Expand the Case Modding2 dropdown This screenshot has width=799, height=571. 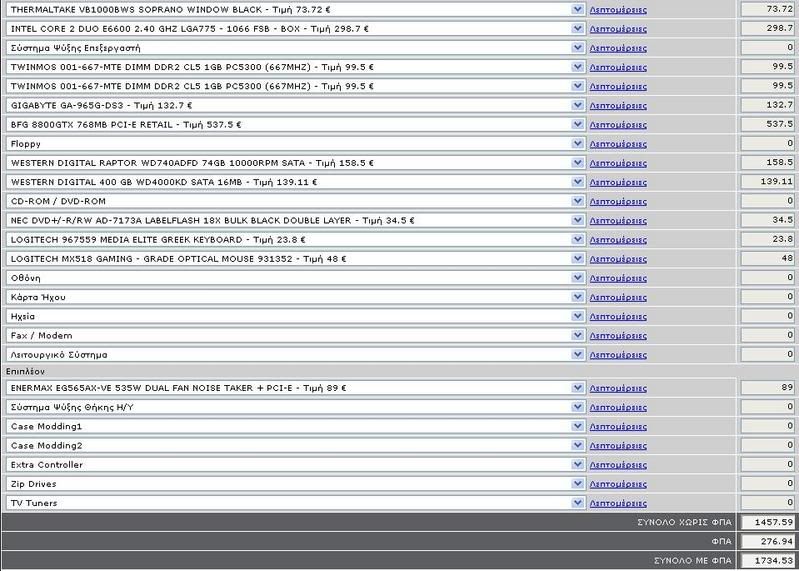pos(295,445)
